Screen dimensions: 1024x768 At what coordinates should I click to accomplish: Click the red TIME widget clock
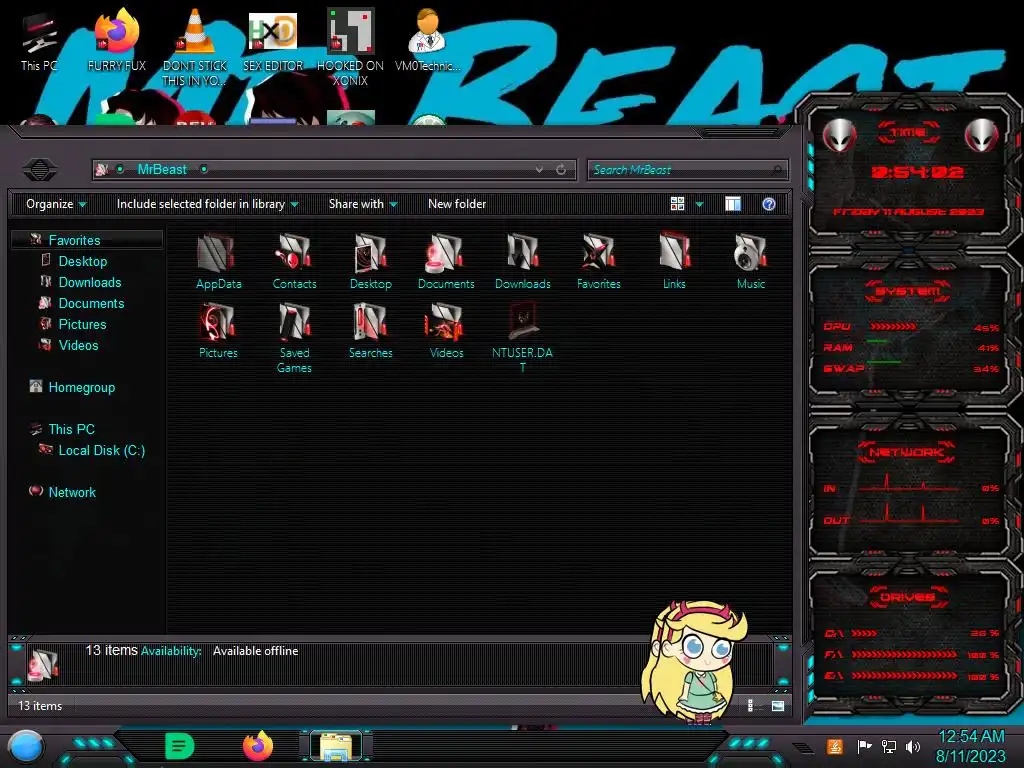tap(918, 172)
